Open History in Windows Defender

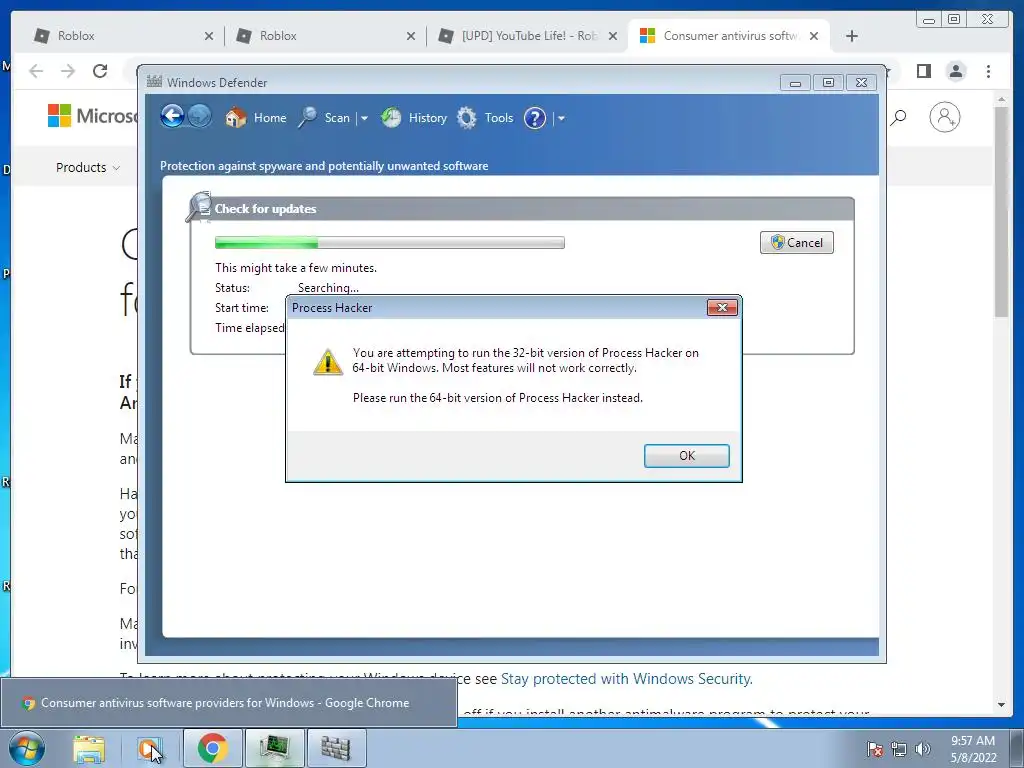click(414, 118)
